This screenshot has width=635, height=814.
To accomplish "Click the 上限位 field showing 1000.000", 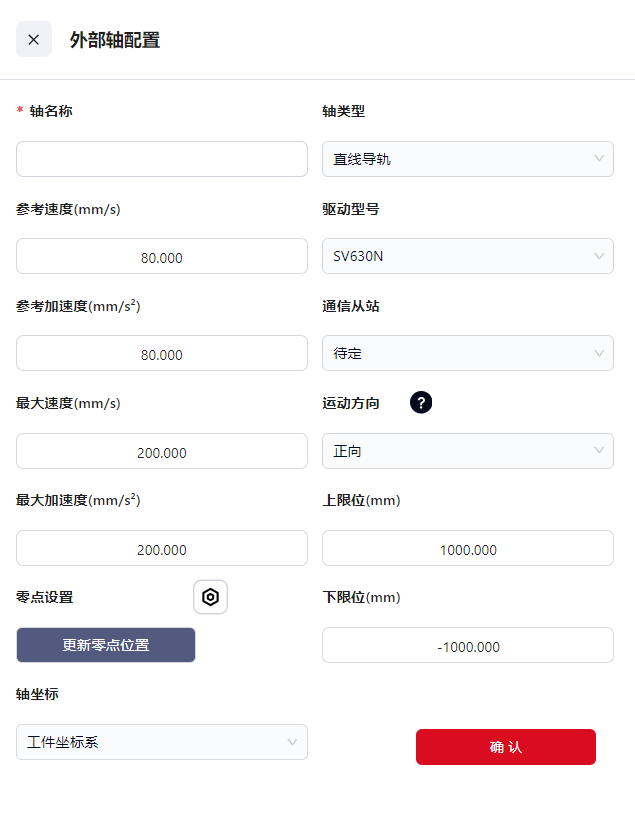I will (468, 549).
